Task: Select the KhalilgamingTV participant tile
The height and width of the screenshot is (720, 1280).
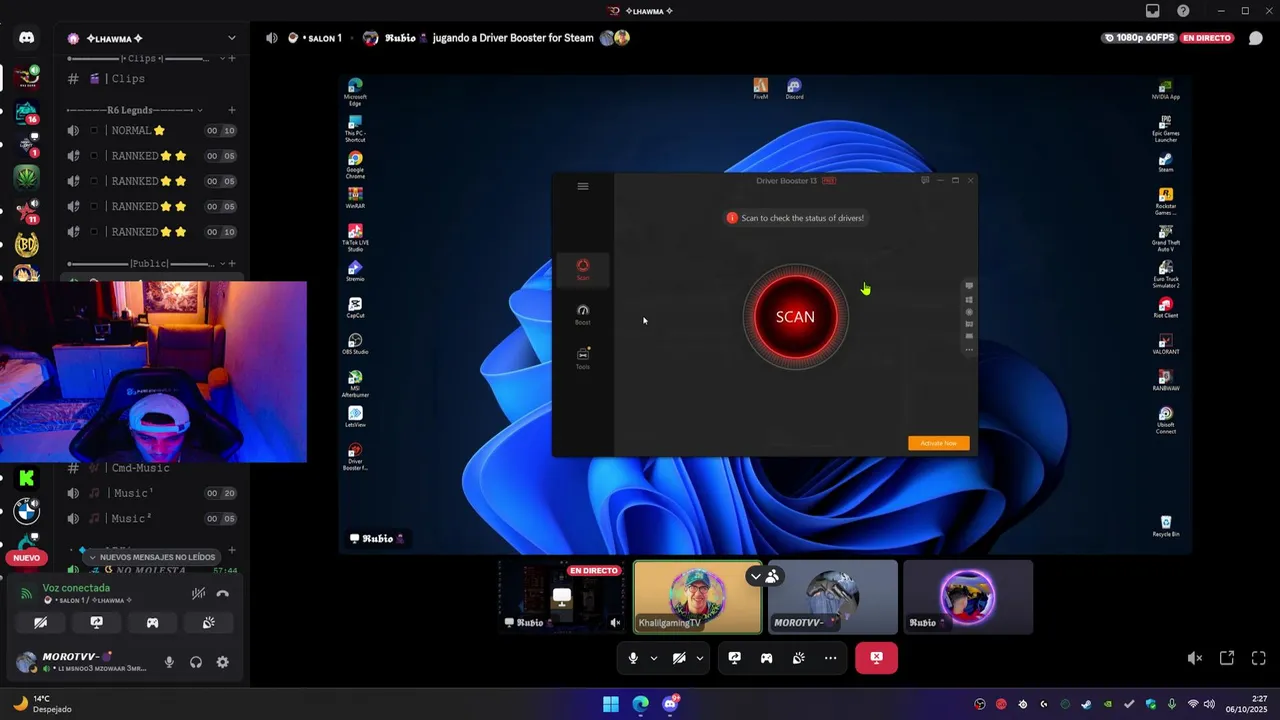Action: pyautogui.click(x=697, y=597)
